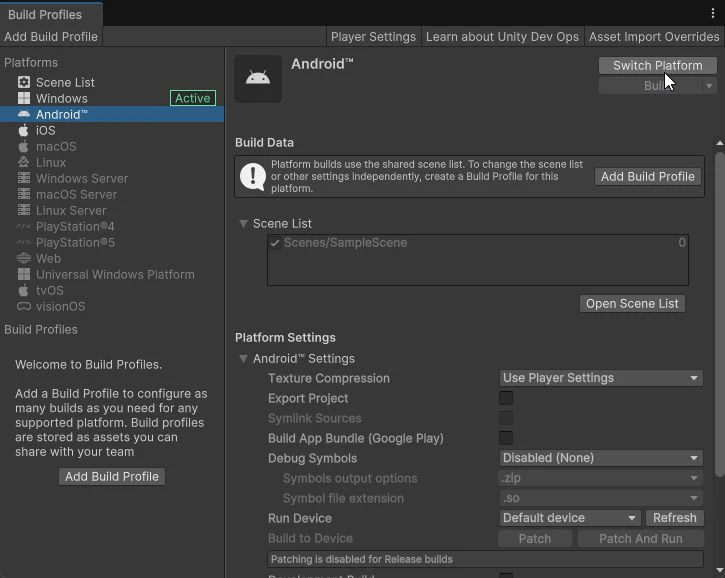Click the Switch Platform button

point(657,66)
